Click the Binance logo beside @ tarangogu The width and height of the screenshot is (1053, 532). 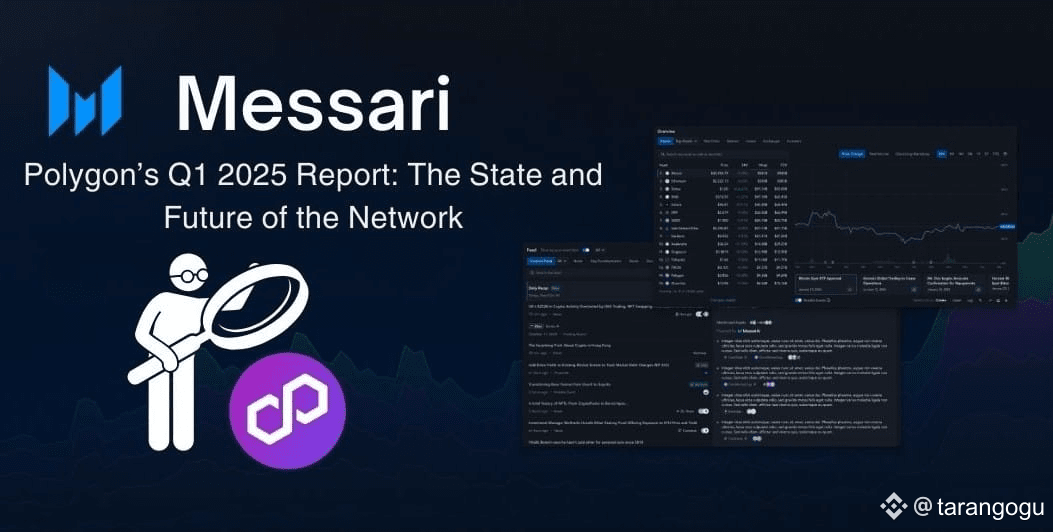click(x=893, y=506)
